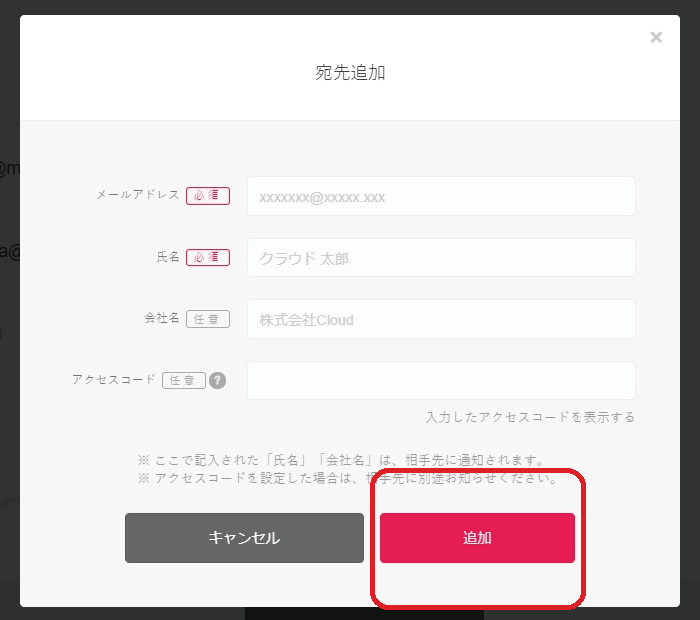The width and height of the screenshot is (700, 620).
Task: Click the 必須 badge beside メールアドレス
Action: [x=208, y=196]
